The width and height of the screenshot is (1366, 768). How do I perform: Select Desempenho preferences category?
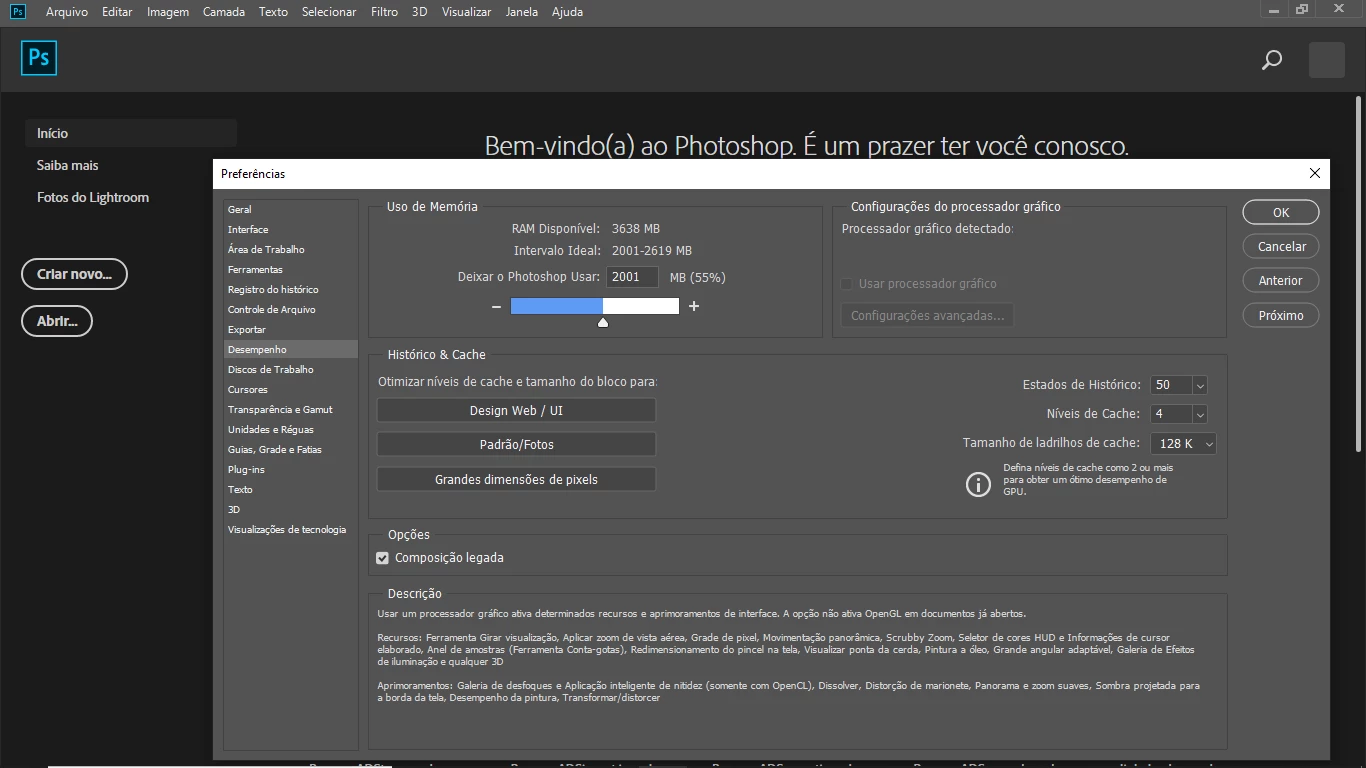291,349
